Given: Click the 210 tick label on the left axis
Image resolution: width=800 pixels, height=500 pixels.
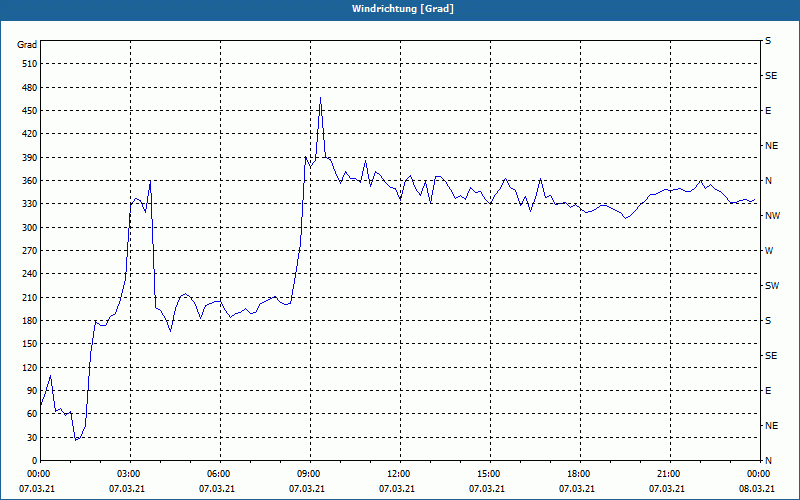Looking at the screenshot, I should click(30, 297).
